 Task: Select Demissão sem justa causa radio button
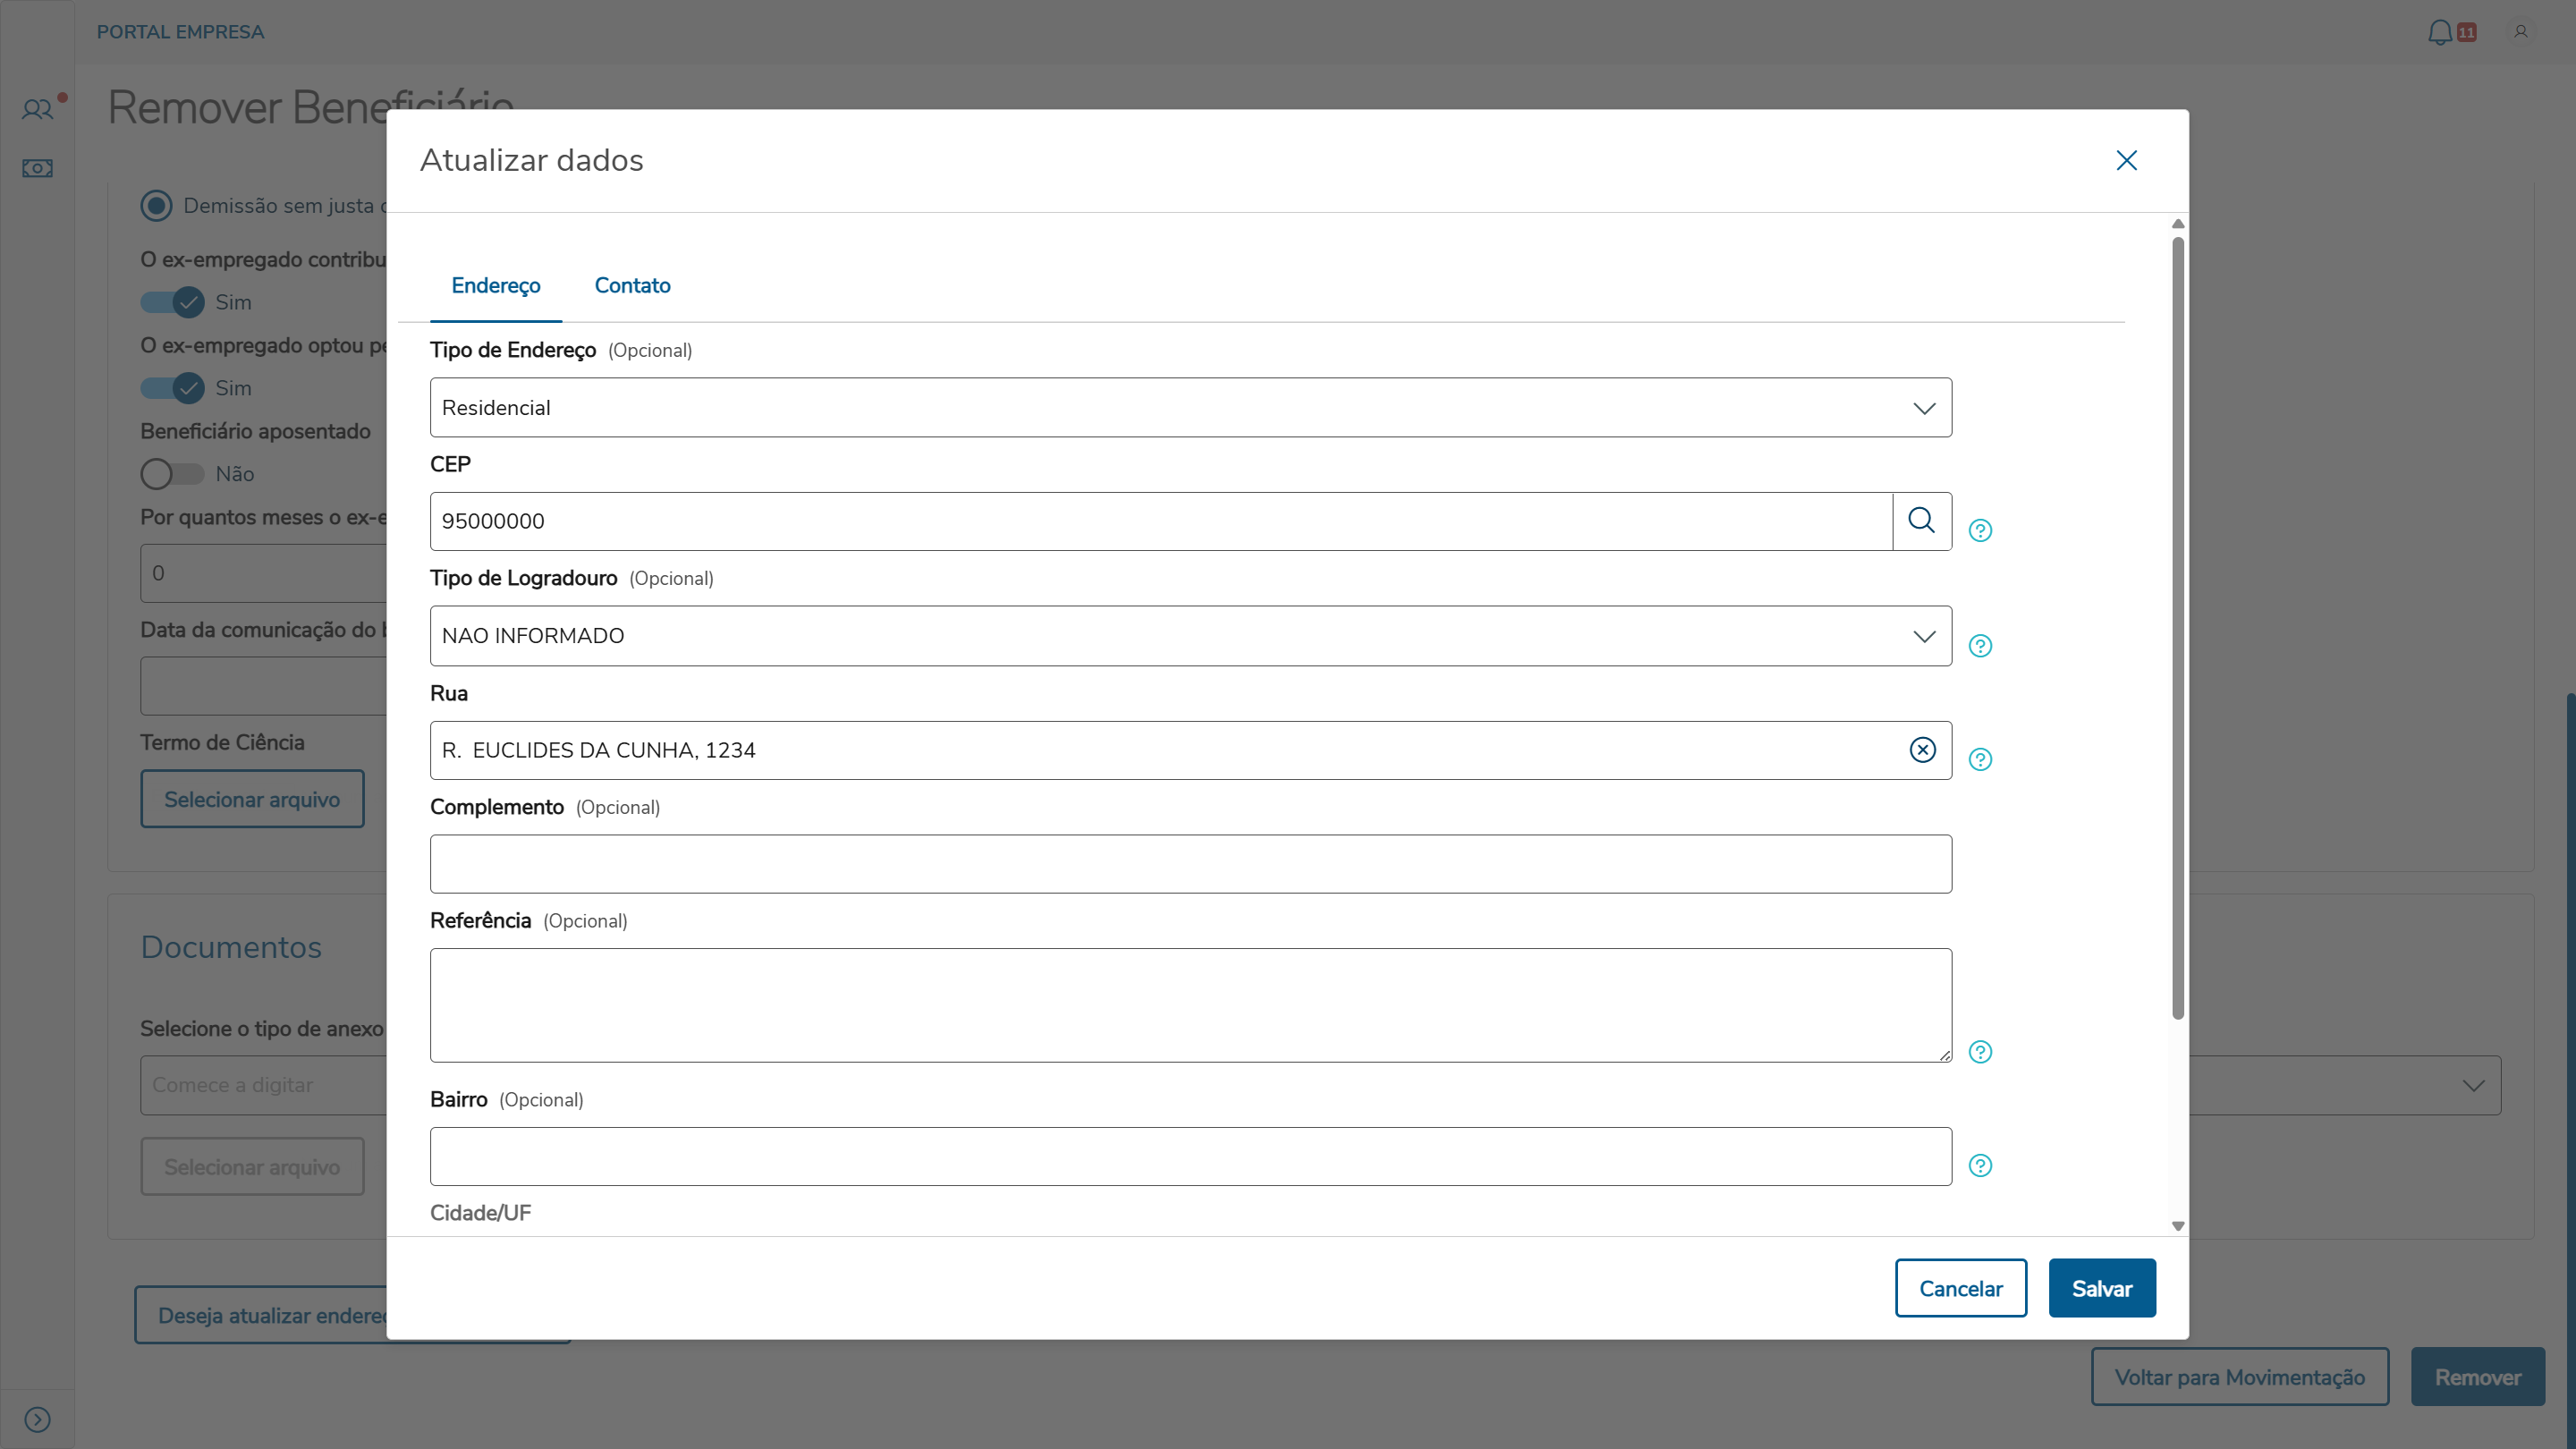click(156, 206)
